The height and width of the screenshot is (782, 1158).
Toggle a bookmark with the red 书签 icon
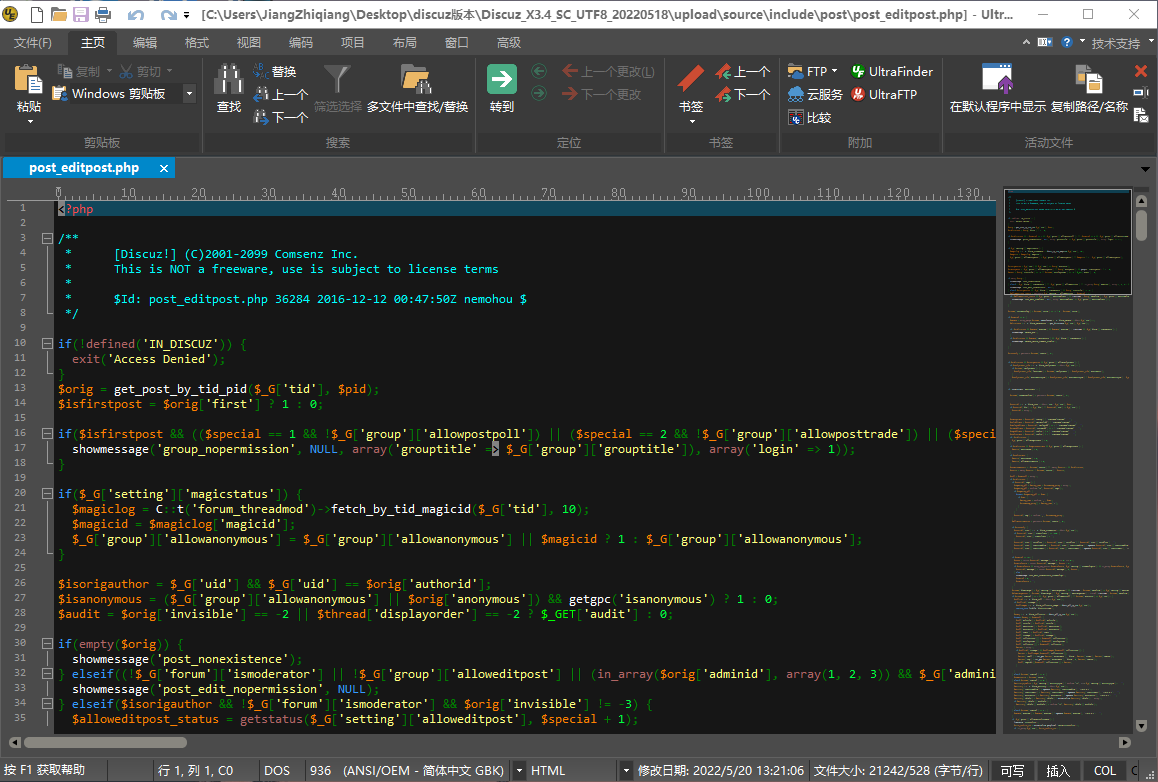click(691, 79)
